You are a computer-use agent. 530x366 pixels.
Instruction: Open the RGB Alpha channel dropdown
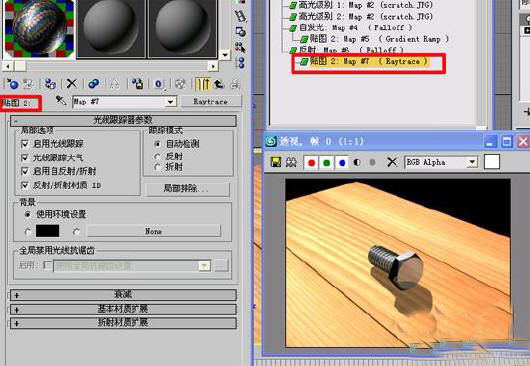(472, 162)
